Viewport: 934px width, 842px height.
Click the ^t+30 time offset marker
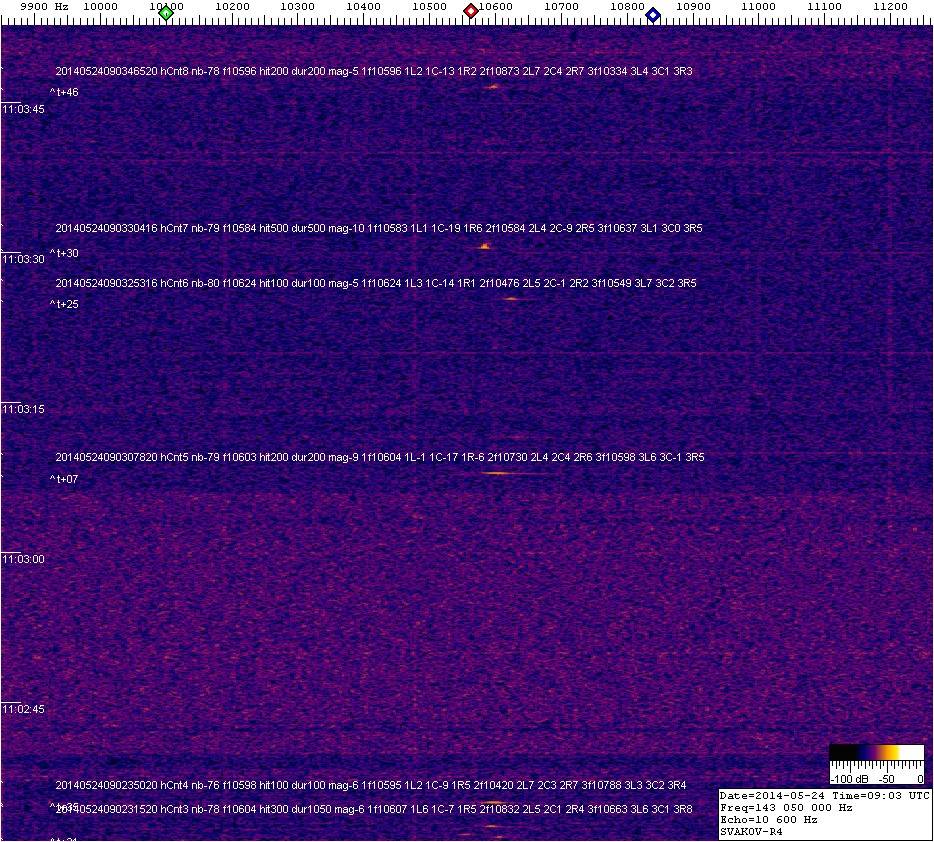[64, 253]
